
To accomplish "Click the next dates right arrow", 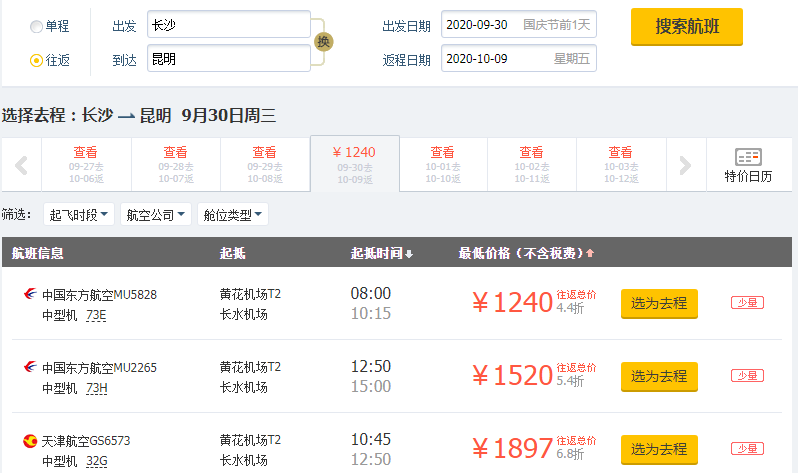I will pyautogui.click(x=685, y=165).
